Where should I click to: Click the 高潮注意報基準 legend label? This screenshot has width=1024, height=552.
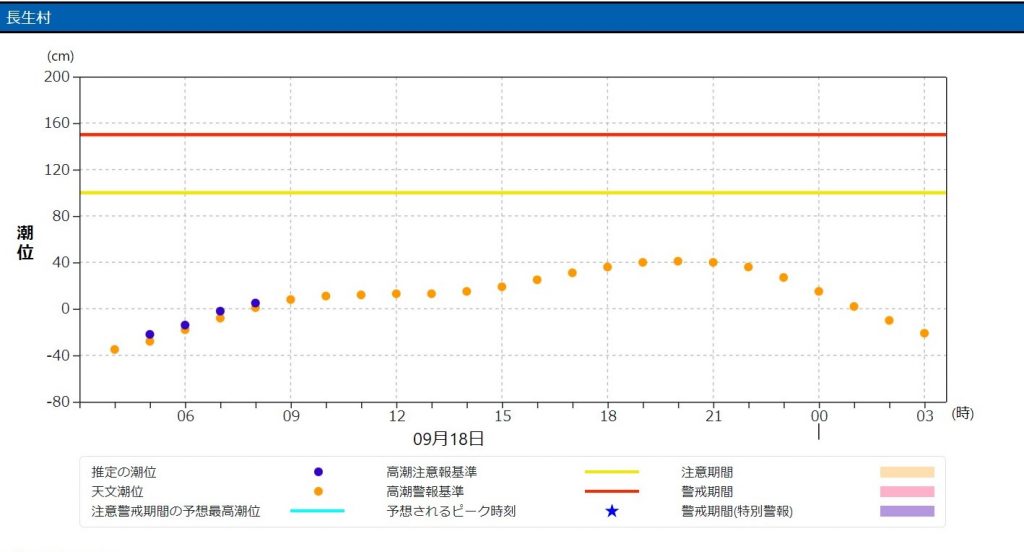click(432, 472)
